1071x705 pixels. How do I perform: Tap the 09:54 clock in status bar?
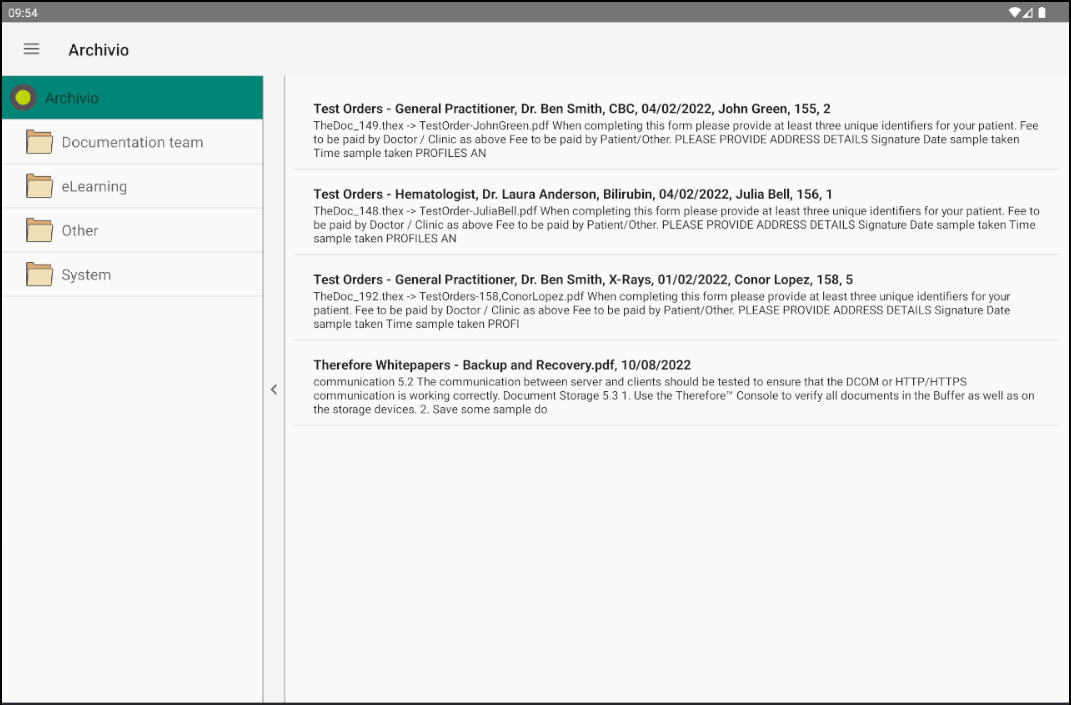22,12
